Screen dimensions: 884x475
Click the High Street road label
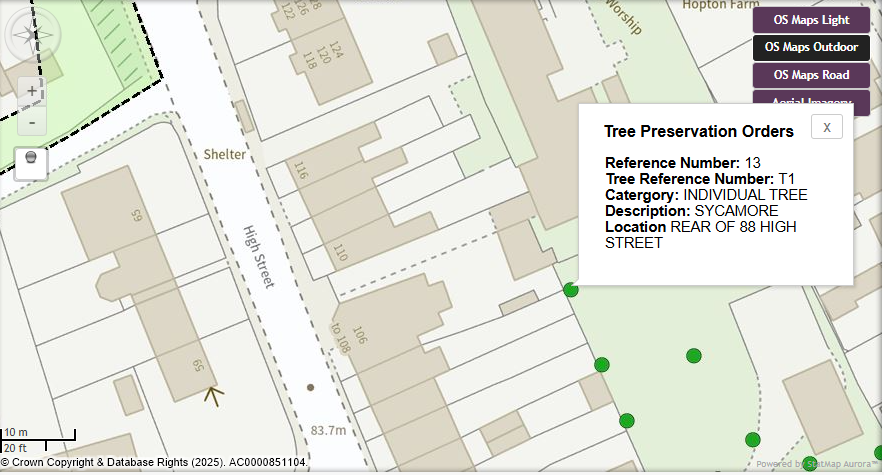pyautogui.click(x=258, y=257)
